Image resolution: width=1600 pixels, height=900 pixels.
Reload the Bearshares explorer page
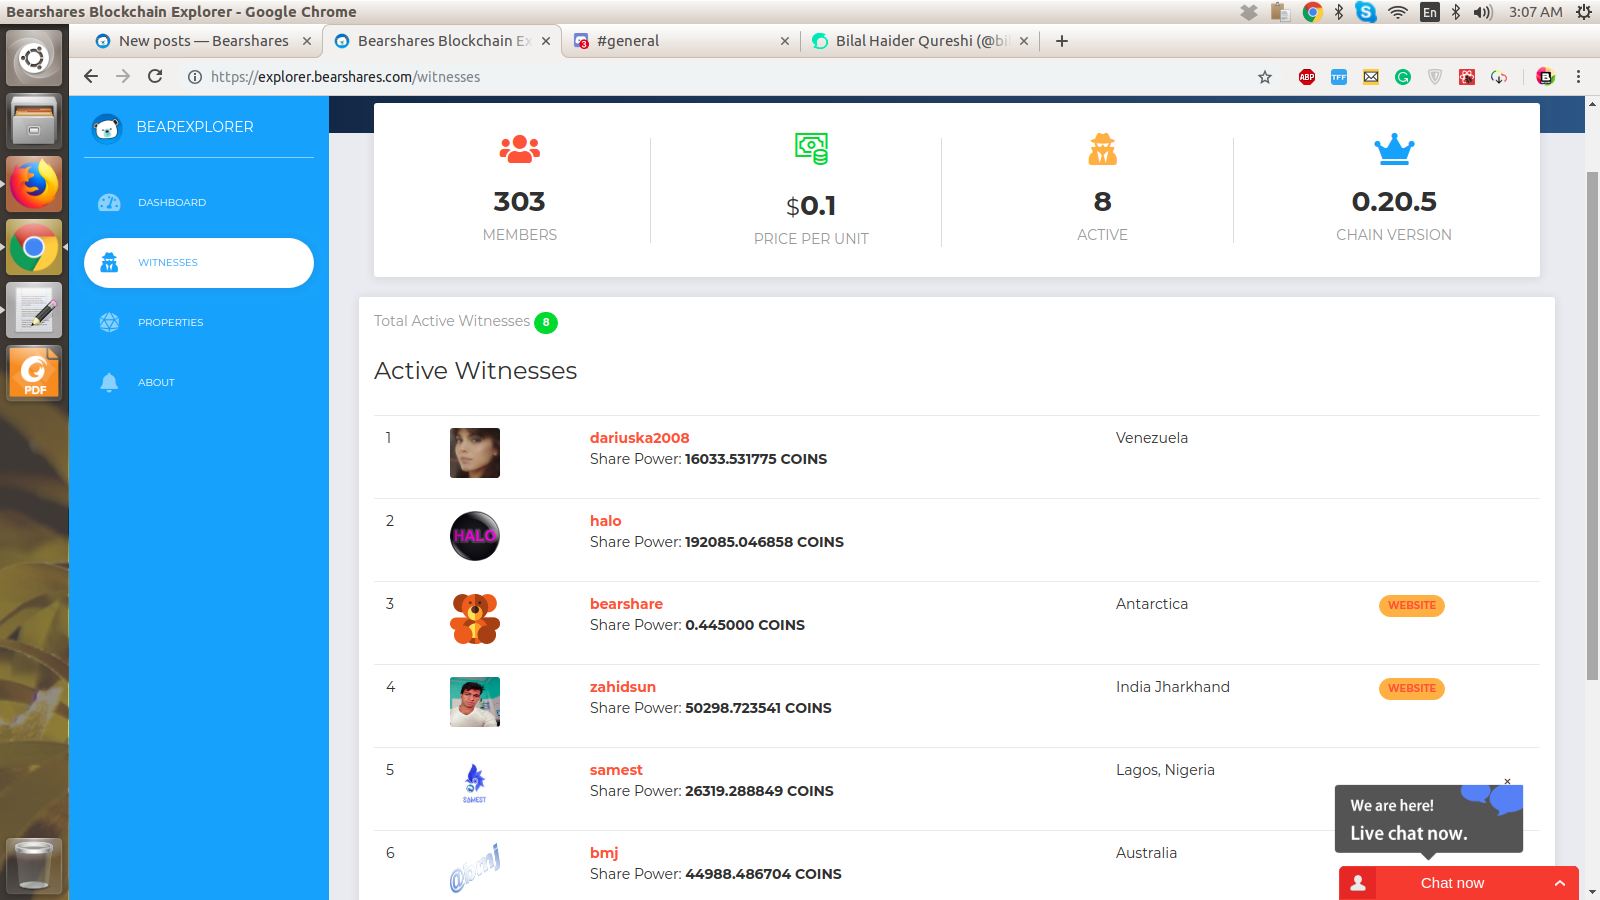155,76
